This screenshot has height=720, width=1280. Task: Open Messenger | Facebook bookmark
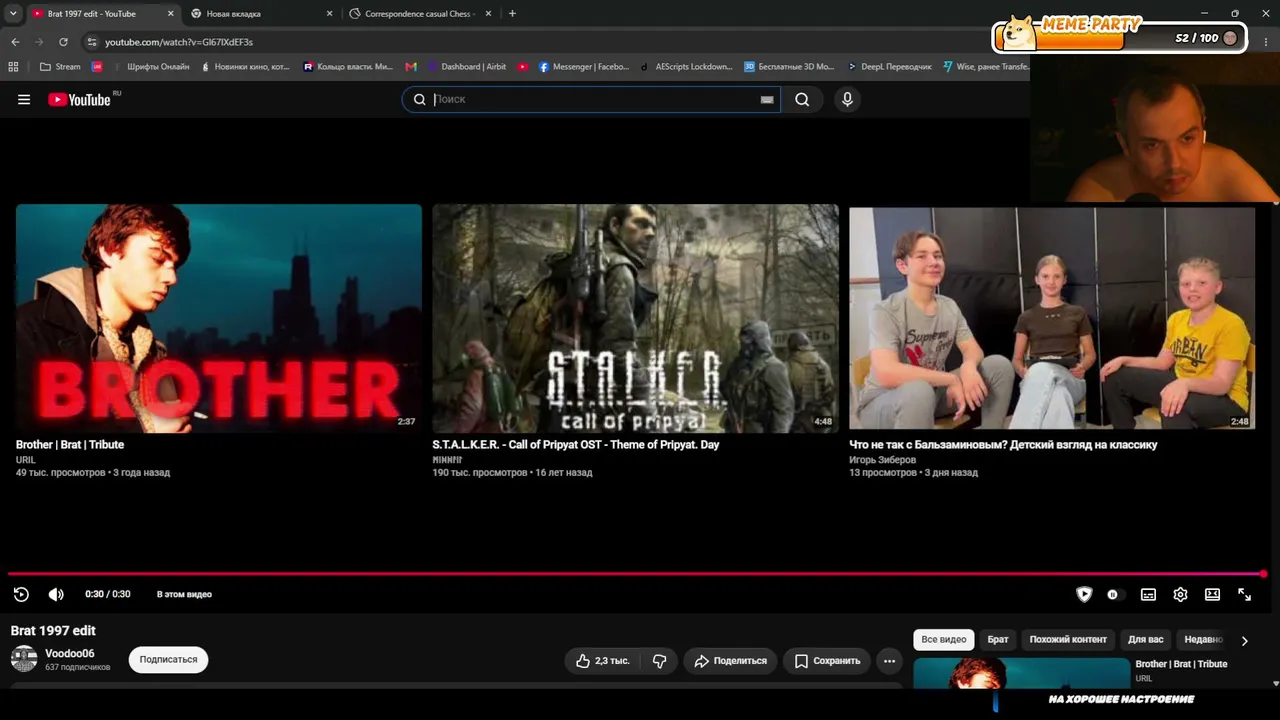click(x=584, y=67)
